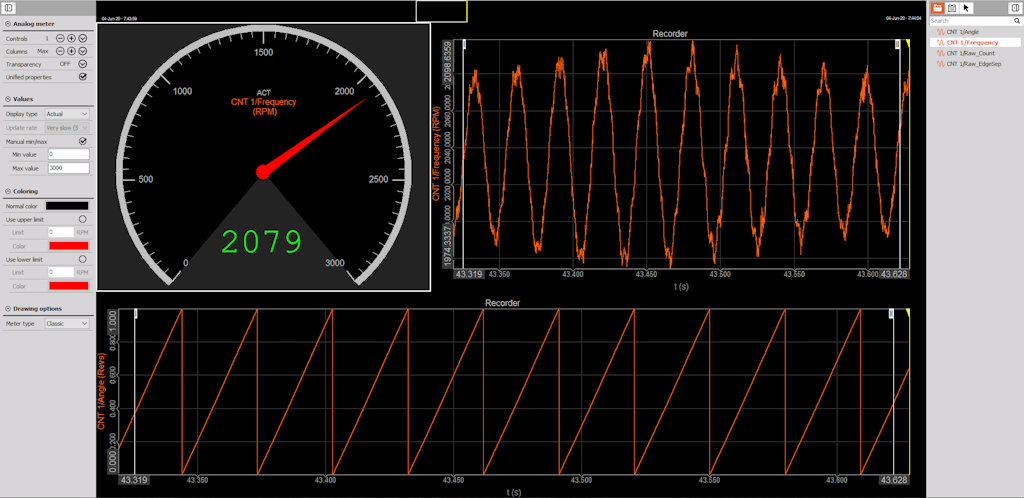Image resolution: width=1024 pixels, height=498 pixels.
Task: Click the lower limit value field
Action: click(60, 272)
